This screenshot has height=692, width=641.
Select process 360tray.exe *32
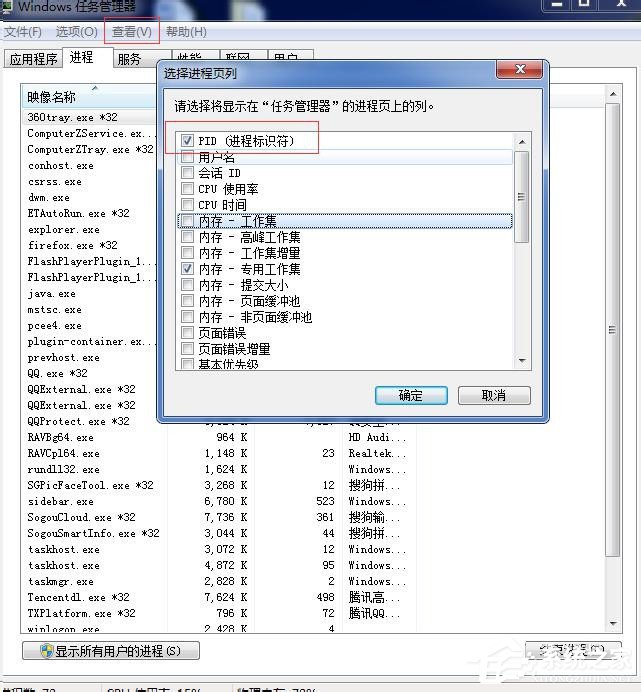click(72, 117)
